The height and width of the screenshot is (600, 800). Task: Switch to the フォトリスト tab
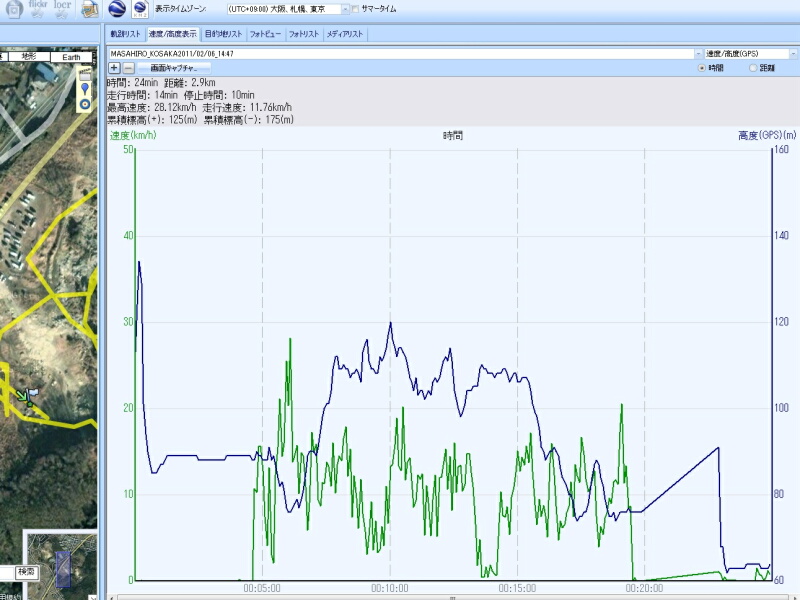[x=304, y=34]
